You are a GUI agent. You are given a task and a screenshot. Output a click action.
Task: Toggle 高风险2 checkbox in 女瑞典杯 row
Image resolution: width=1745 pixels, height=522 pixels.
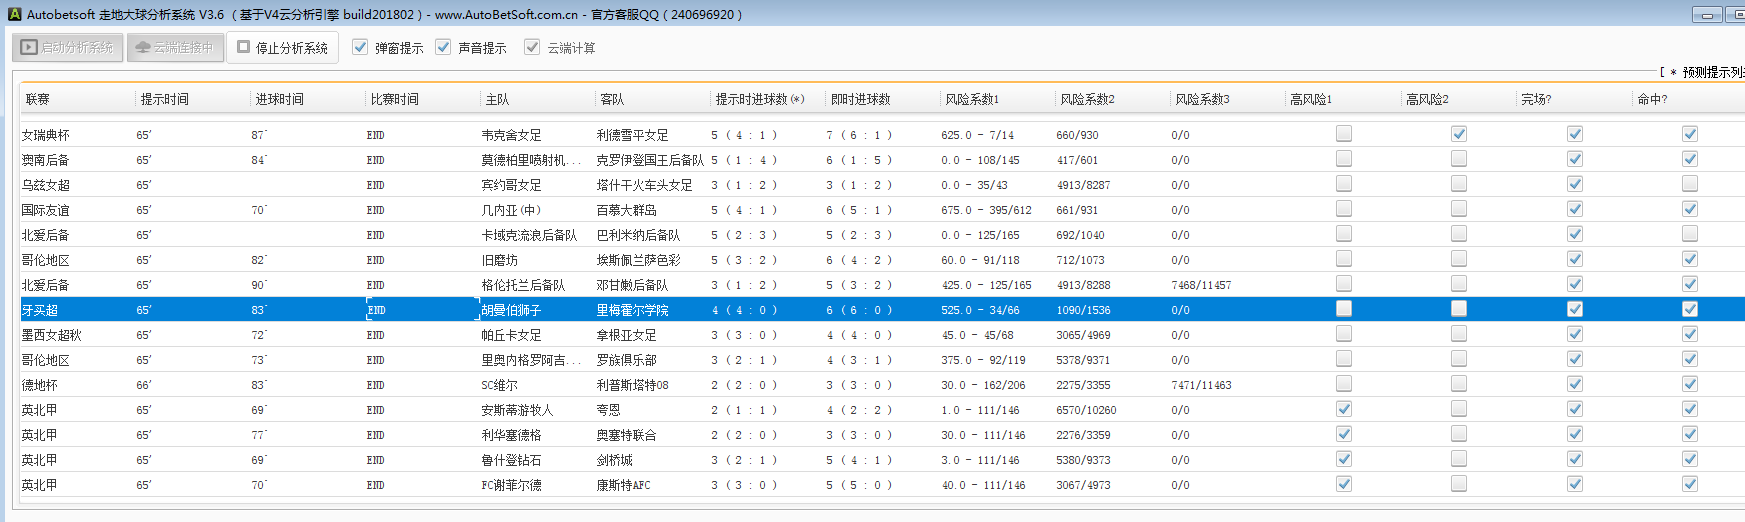(x=1459, y=134)
